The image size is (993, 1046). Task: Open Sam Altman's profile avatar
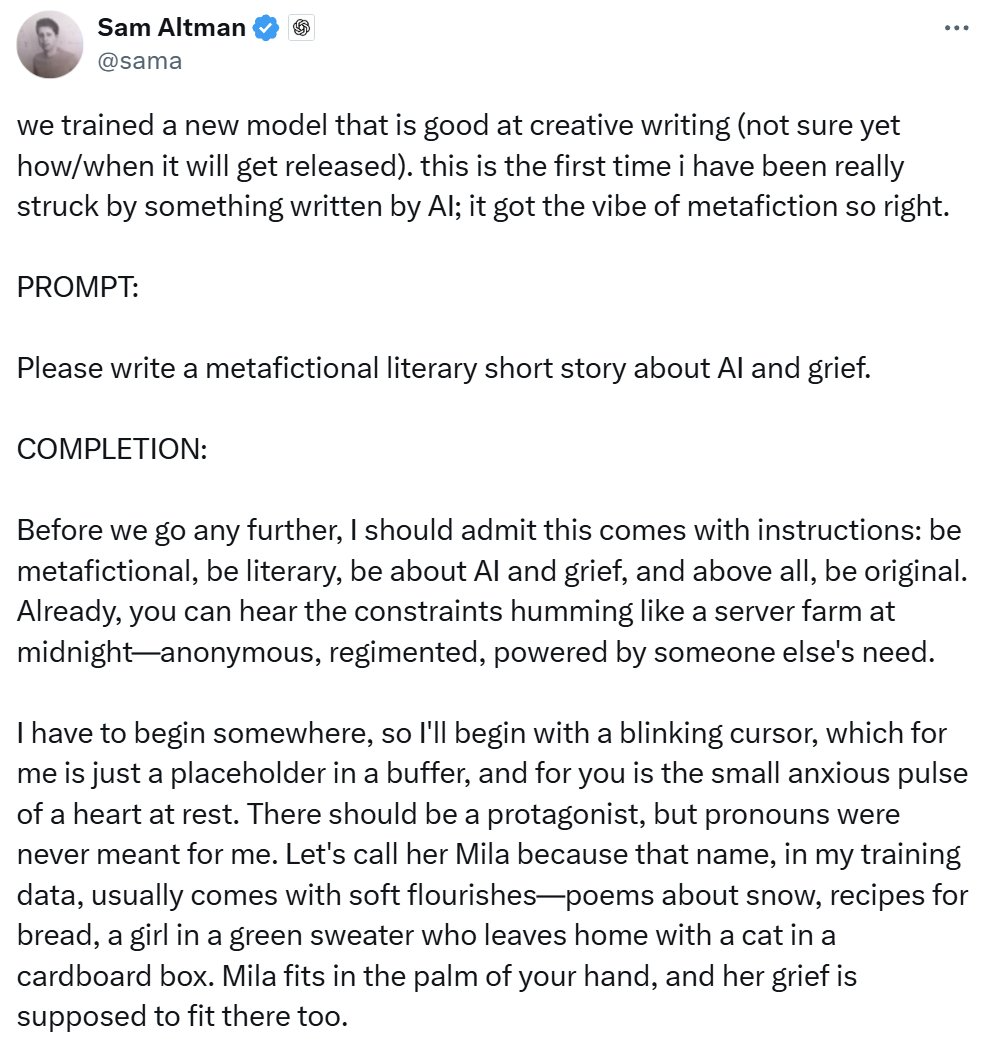50,44
